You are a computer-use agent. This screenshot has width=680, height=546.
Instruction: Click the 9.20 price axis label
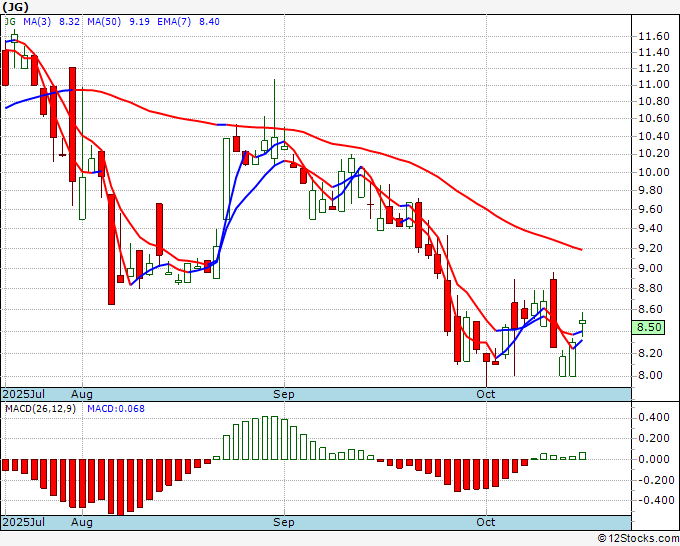pos(651,248)
